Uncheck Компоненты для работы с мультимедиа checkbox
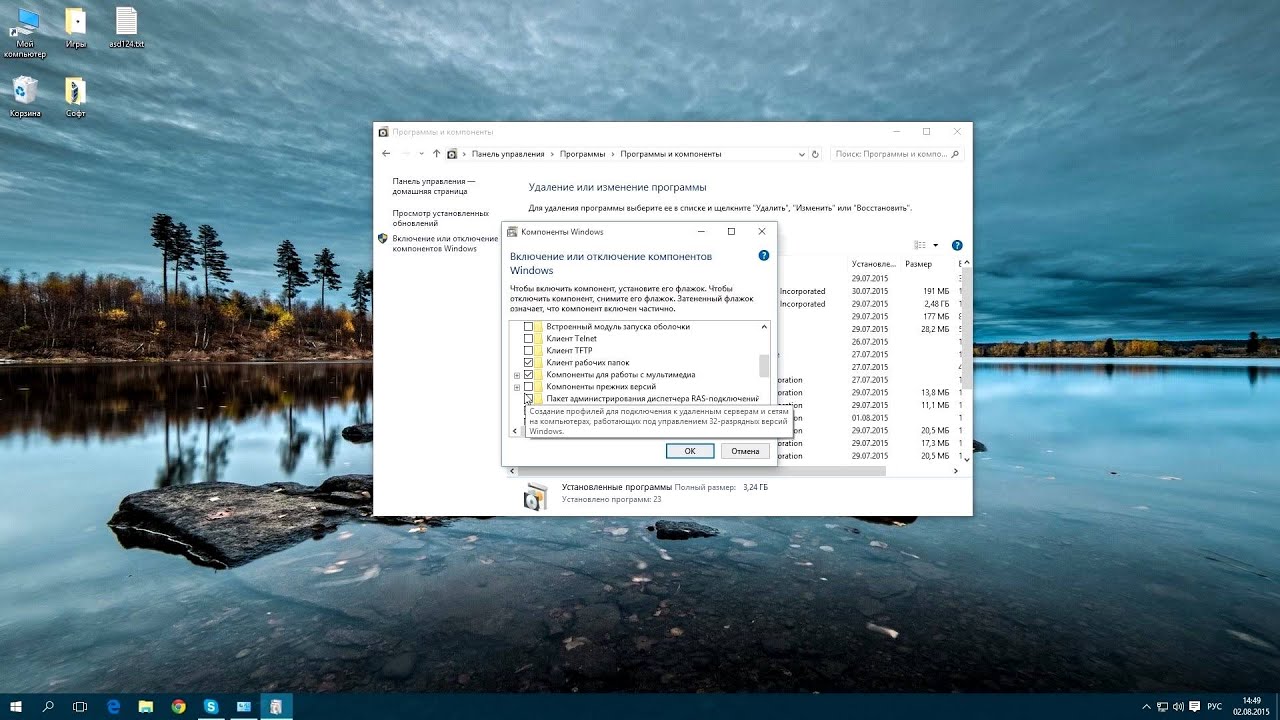Image resolution: width=1280 pixels, height=720 pixels. coord(529,375)
